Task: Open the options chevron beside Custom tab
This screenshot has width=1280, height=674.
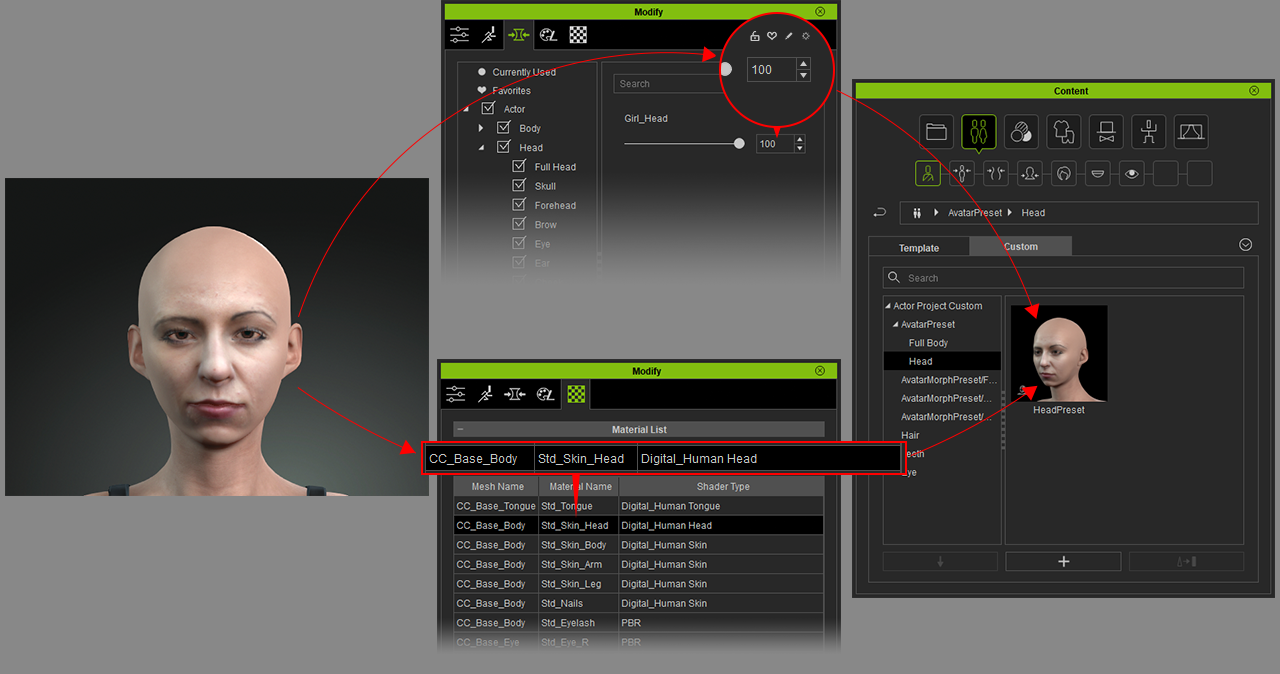Action: tap(1246, 244)
